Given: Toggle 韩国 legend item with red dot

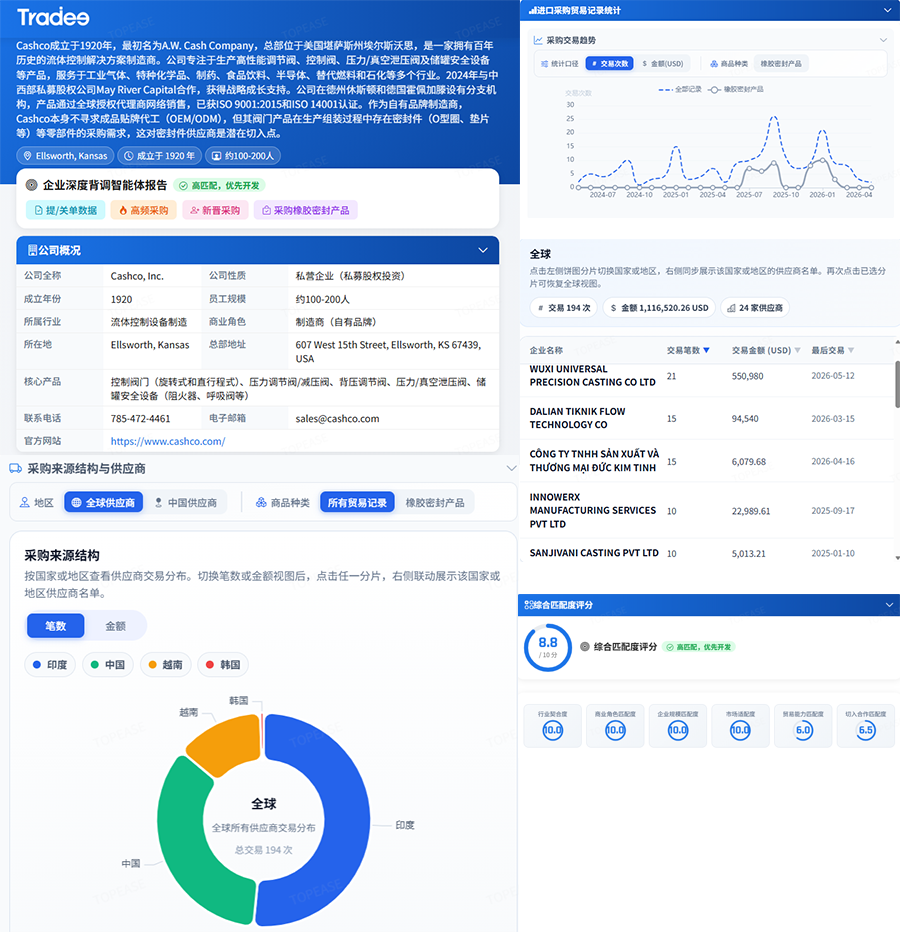Looking at the screenshot, I should pos(223,665).
